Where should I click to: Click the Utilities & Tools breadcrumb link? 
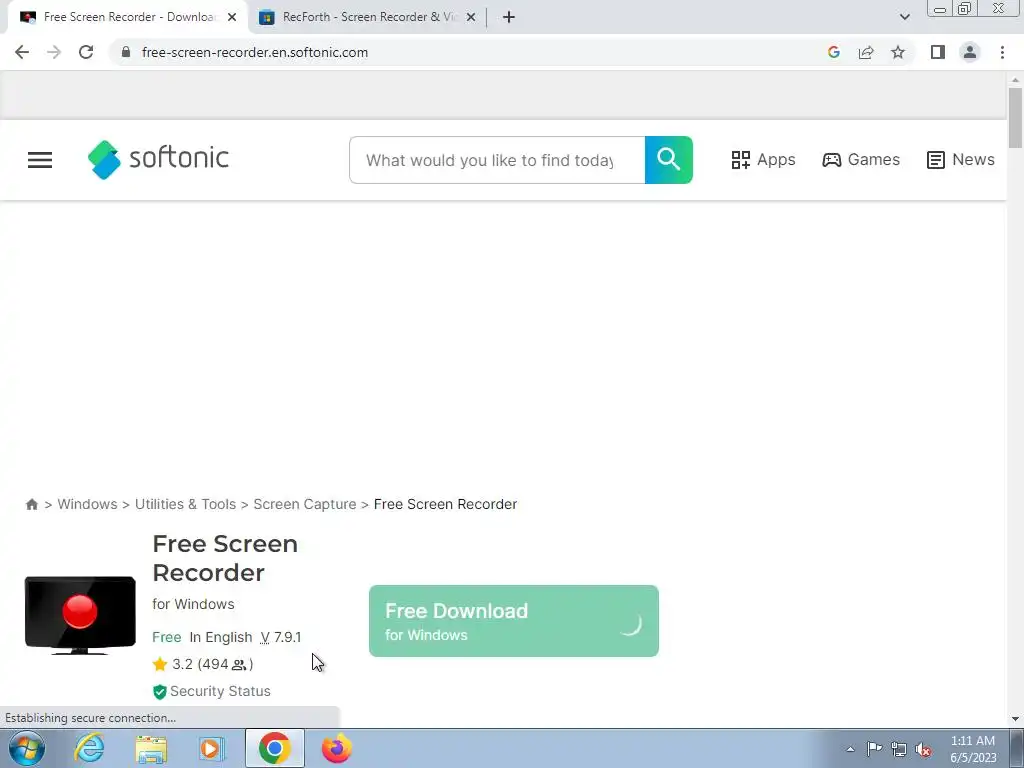point(185,504)
